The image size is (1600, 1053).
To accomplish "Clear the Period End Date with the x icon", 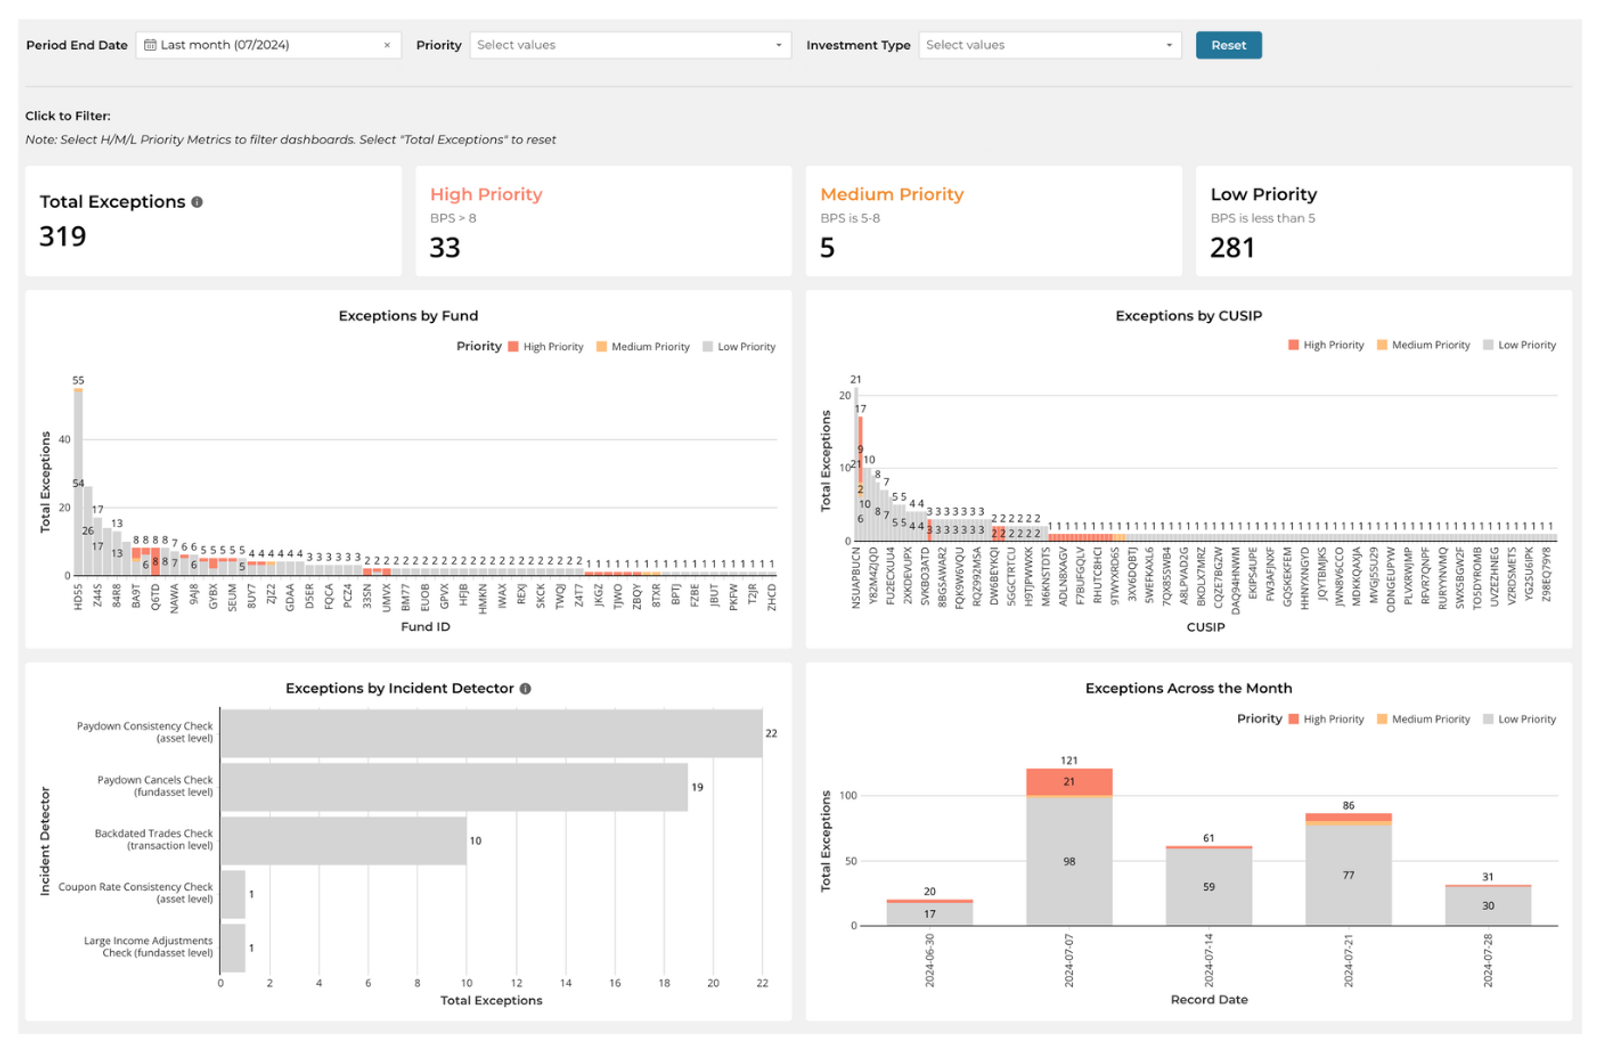I will 387,45.
